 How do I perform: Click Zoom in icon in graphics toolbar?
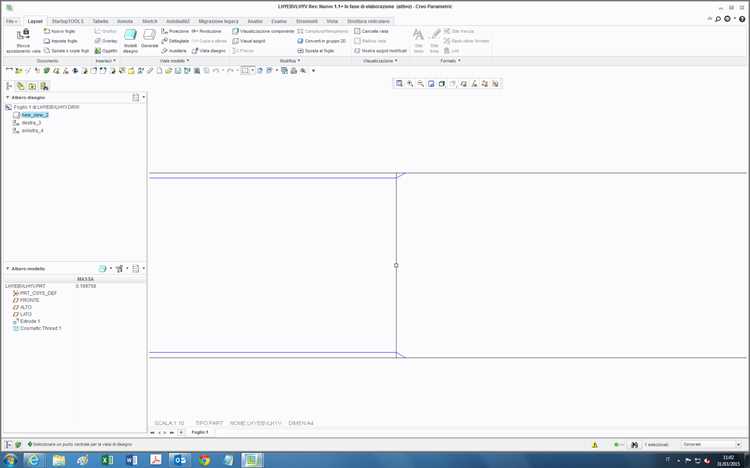coord(410,84)
